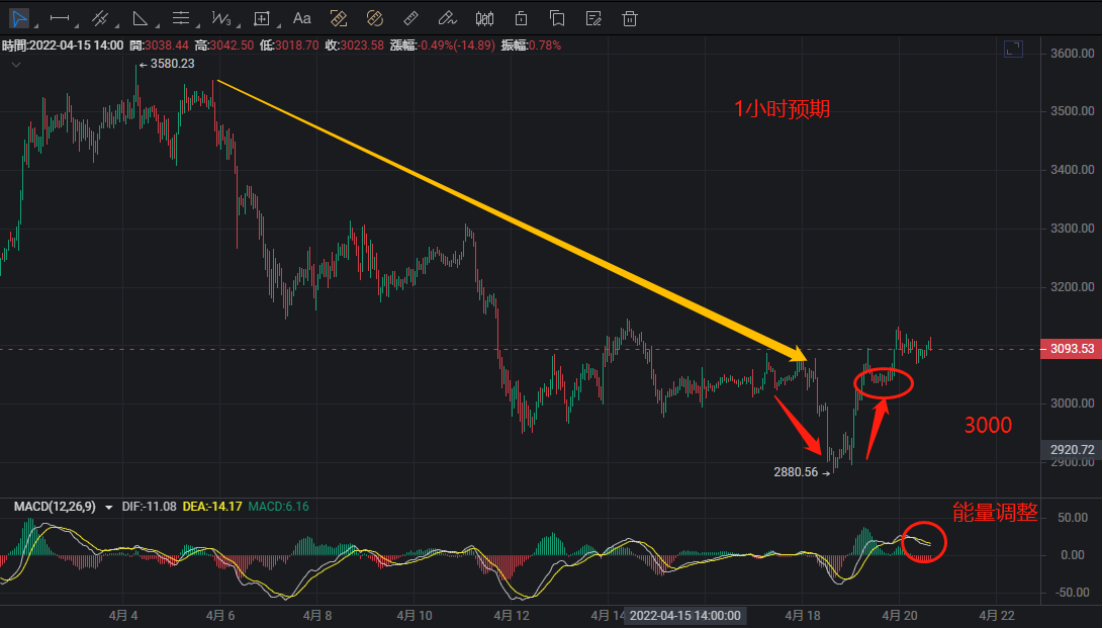Click the high price 3042.50 value
This screenshot has height=628, width=1103.
(232, 45)
